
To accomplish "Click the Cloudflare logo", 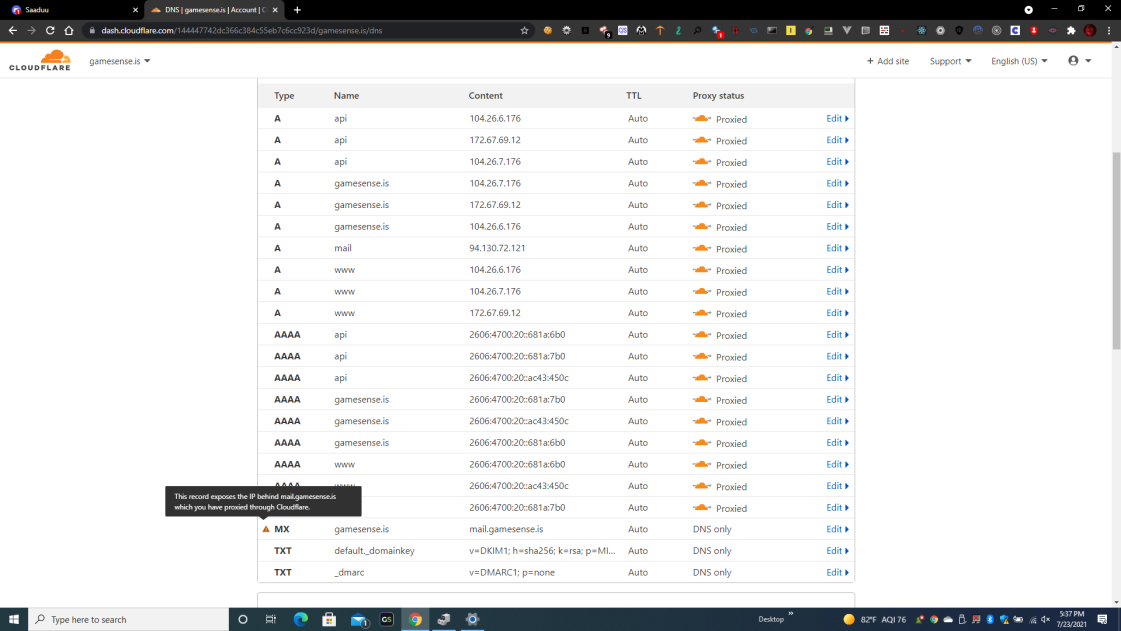I will [x=40, y=60].
